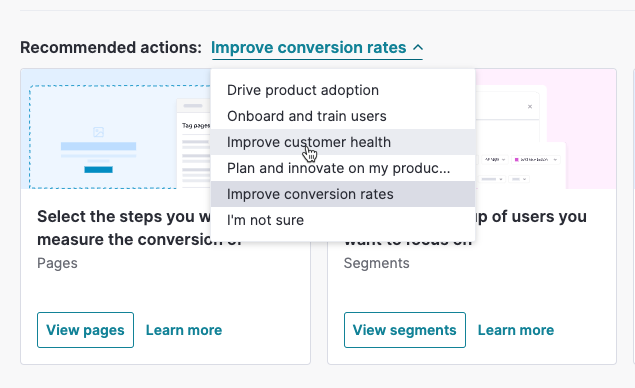635x388 pixels.
Task: Collapse the recommended actions chevron arrow
Action: point(418,48)
